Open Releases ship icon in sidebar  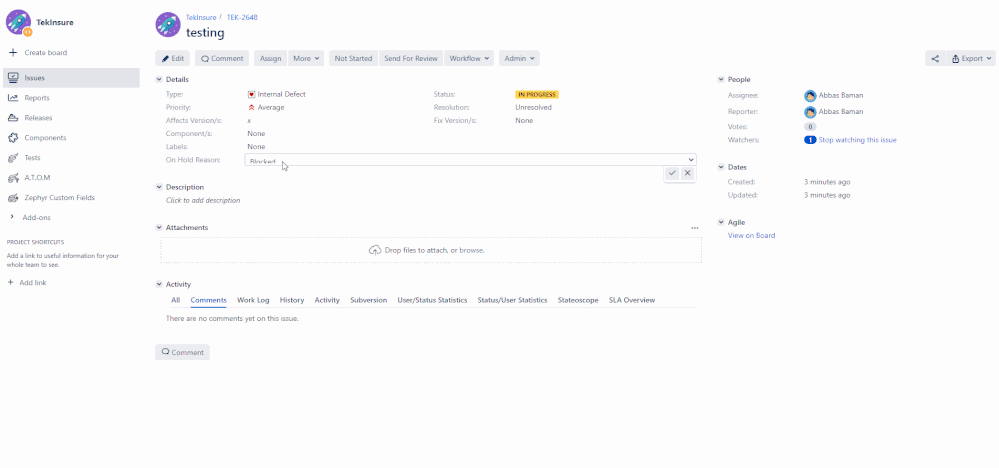coord(13,118)
